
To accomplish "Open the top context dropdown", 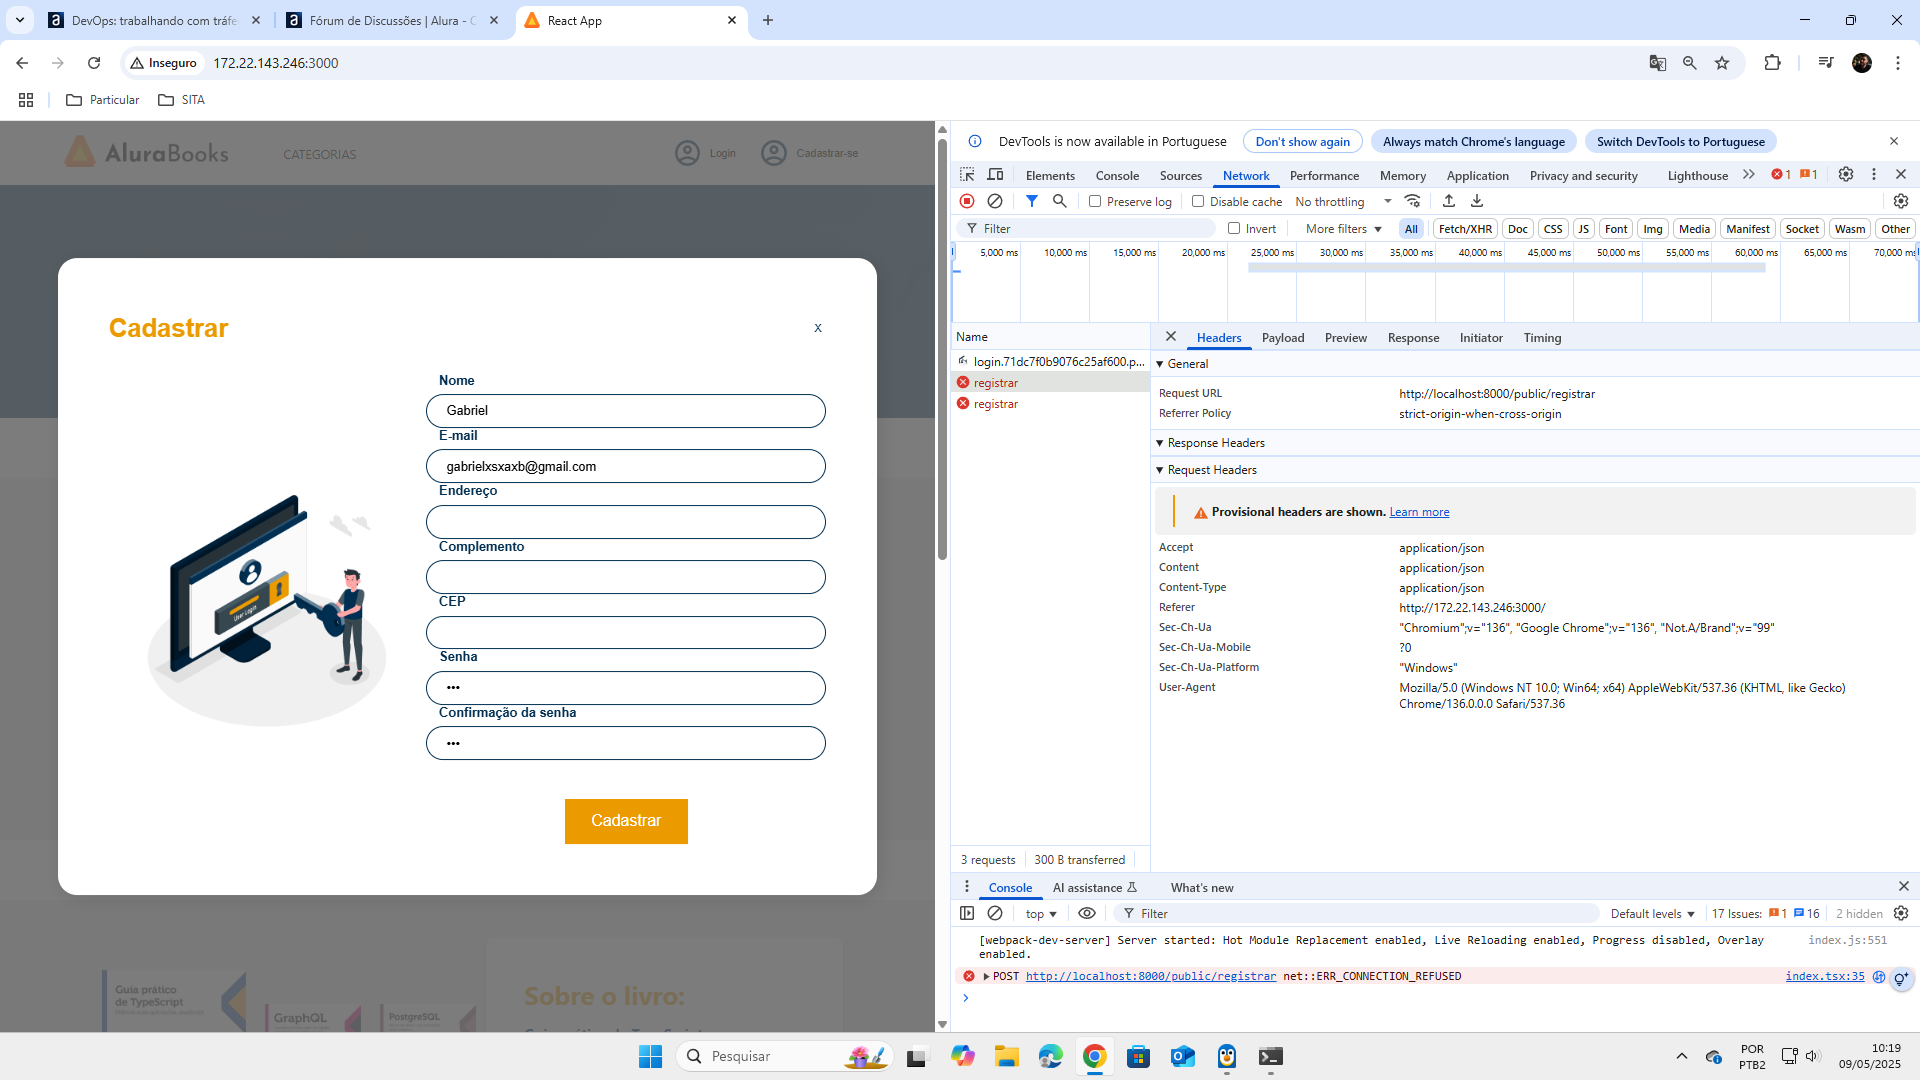I will (x=1041, y=914).
